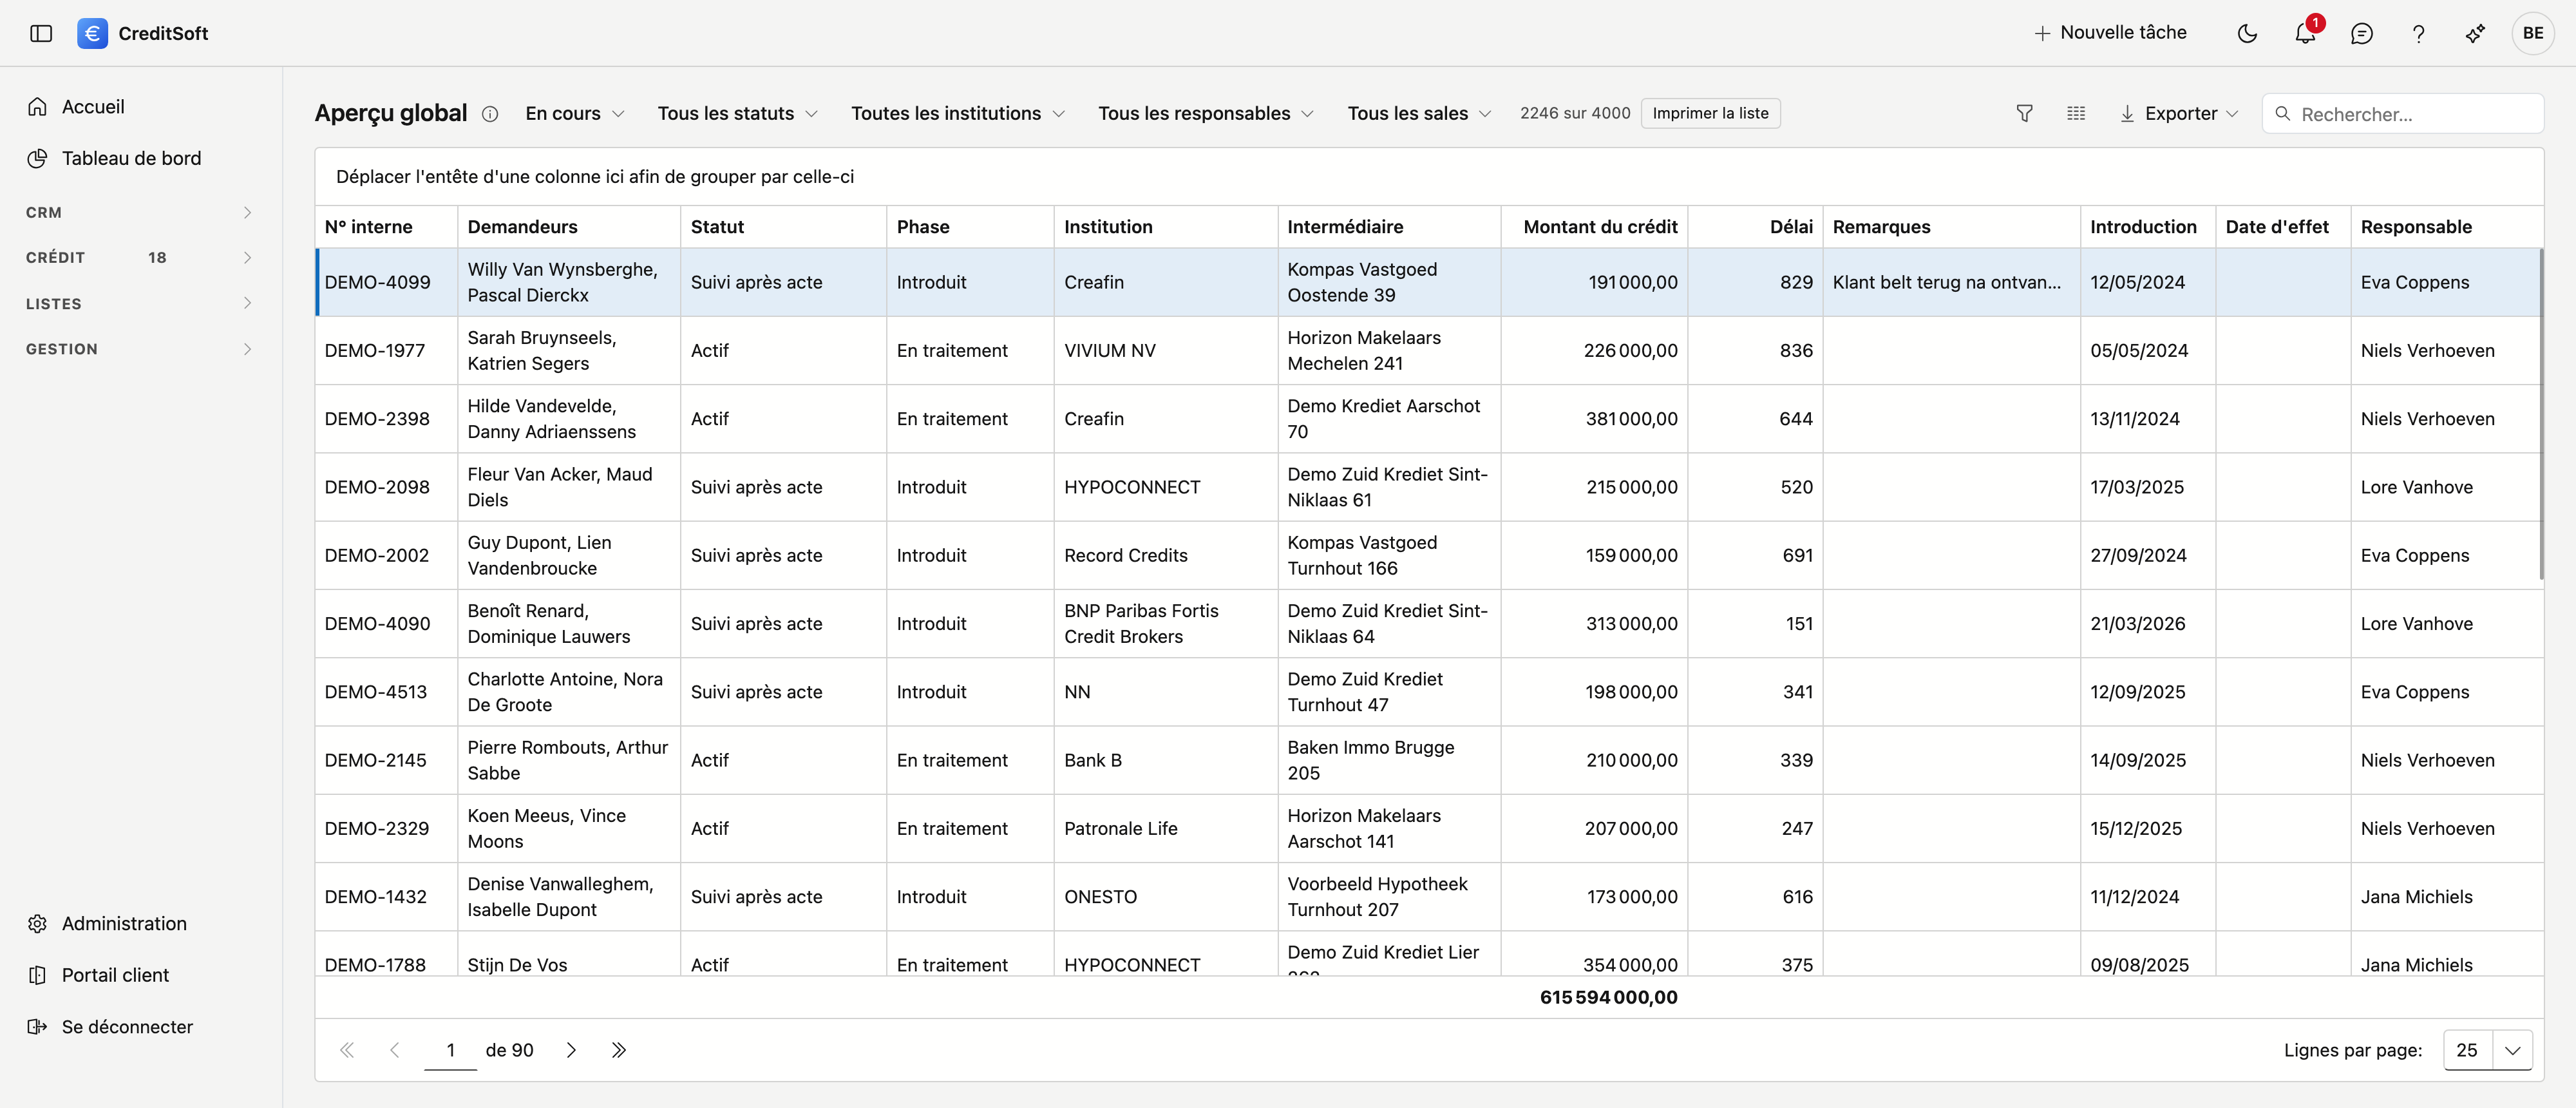The image size is (2576, 1108).
Task: Click the Baken Immo Brugge 205 cell
Action: 1389,760
